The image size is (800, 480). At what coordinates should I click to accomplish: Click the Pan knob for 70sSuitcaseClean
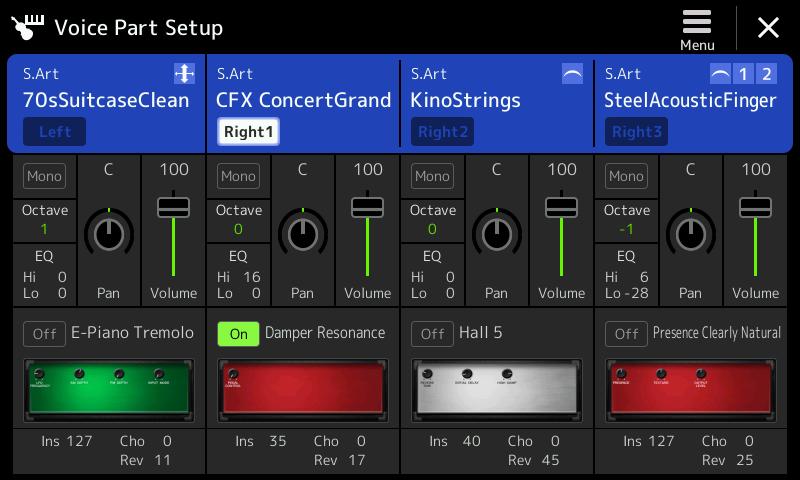click(109, 234)
